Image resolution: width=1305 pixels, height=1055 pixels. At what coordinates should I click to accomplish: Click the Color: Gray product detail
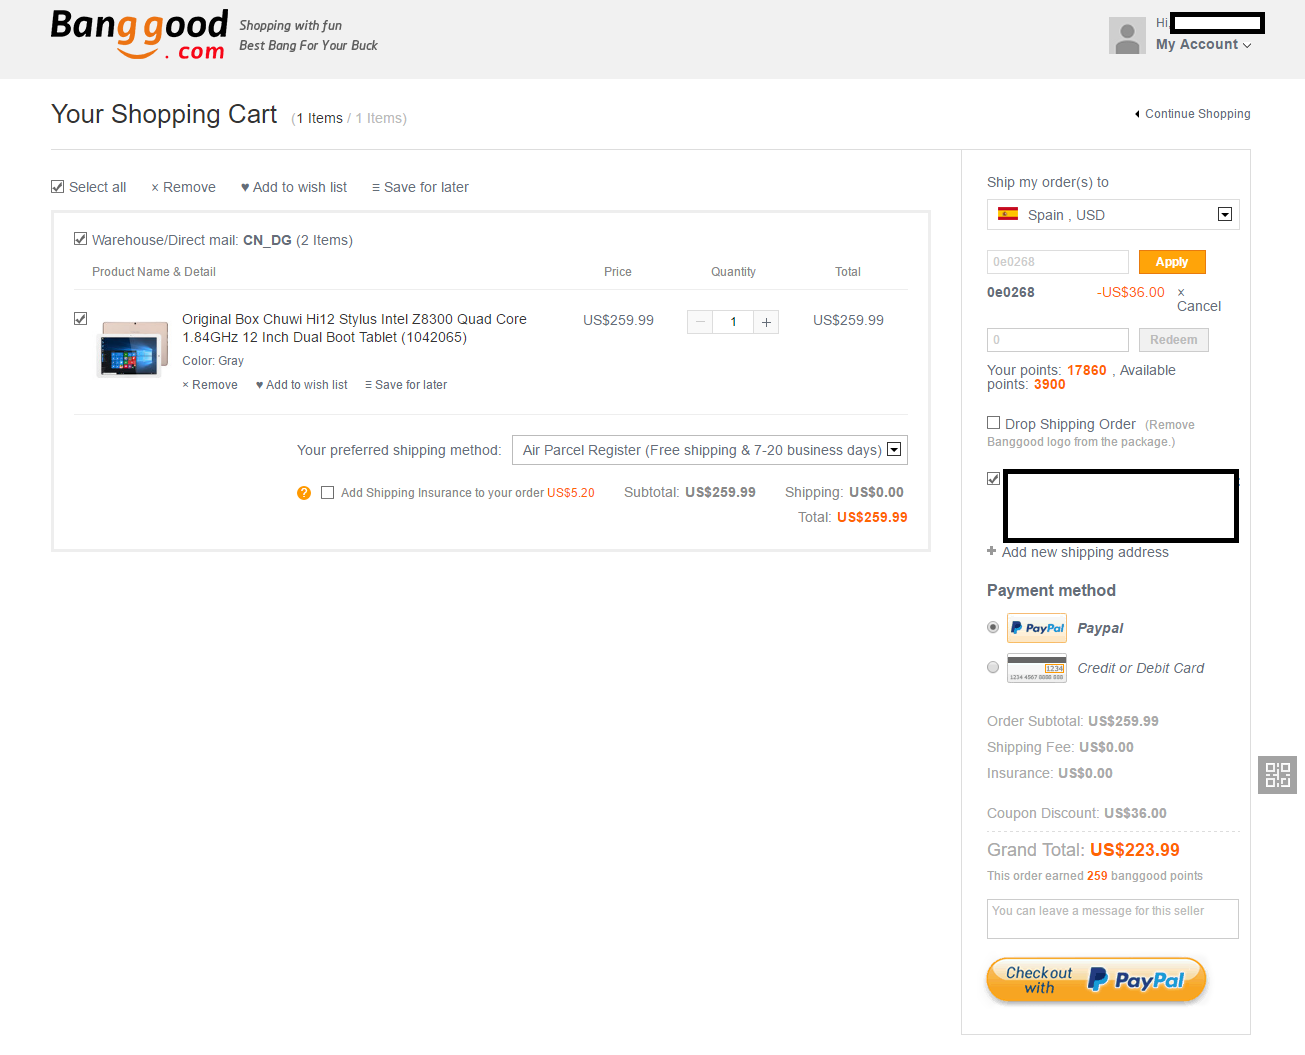coord(213,361)
